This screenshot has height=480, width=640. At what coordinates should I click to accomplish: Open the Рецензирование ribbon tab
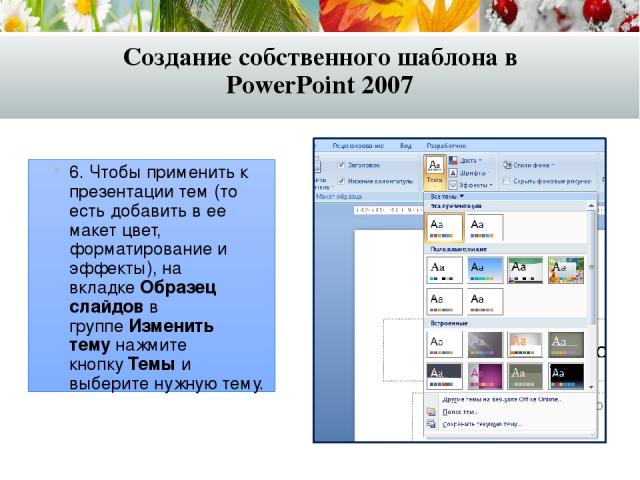tap(358, 146)
